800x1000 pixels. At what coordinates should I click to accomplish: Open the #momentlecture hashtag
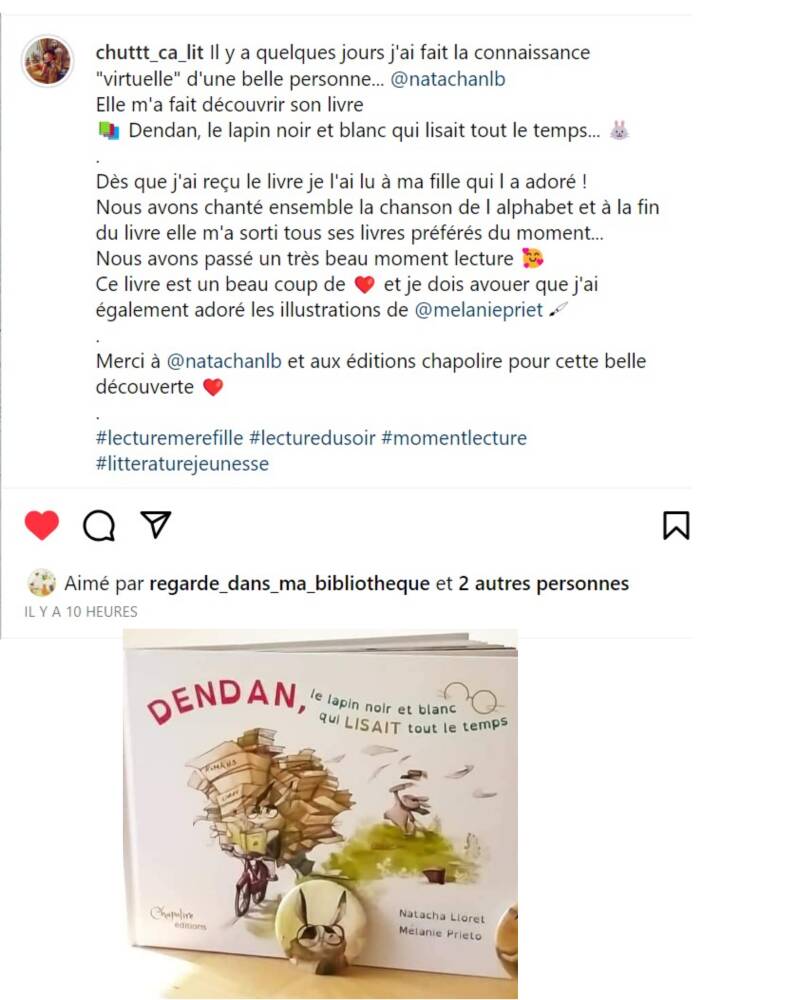point(454,438)
